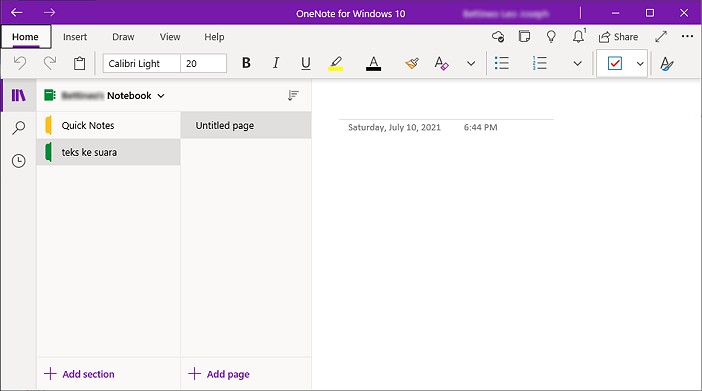Go back with the left arrow
Image resolution: width=702 pixels, height=391 pixels.
[x=17, y=13]
